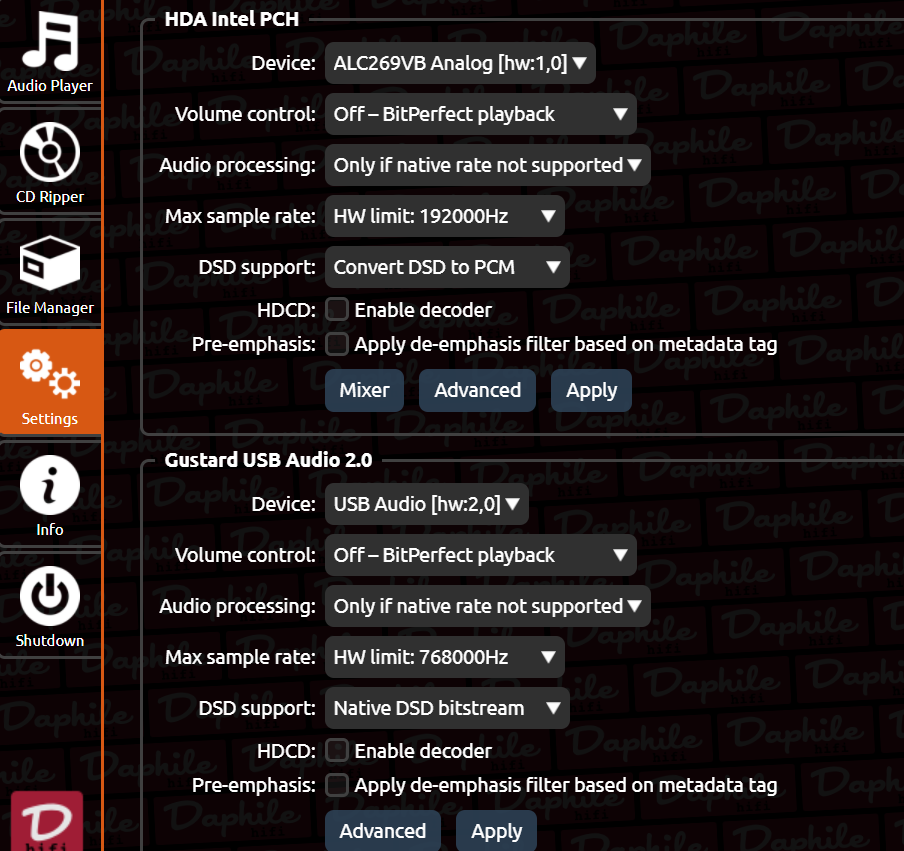Open the HW limit: 192000Hz sample rate dropdown
Image resolution: width=904 pixels, height=851 pixels.
pos(445,216)
